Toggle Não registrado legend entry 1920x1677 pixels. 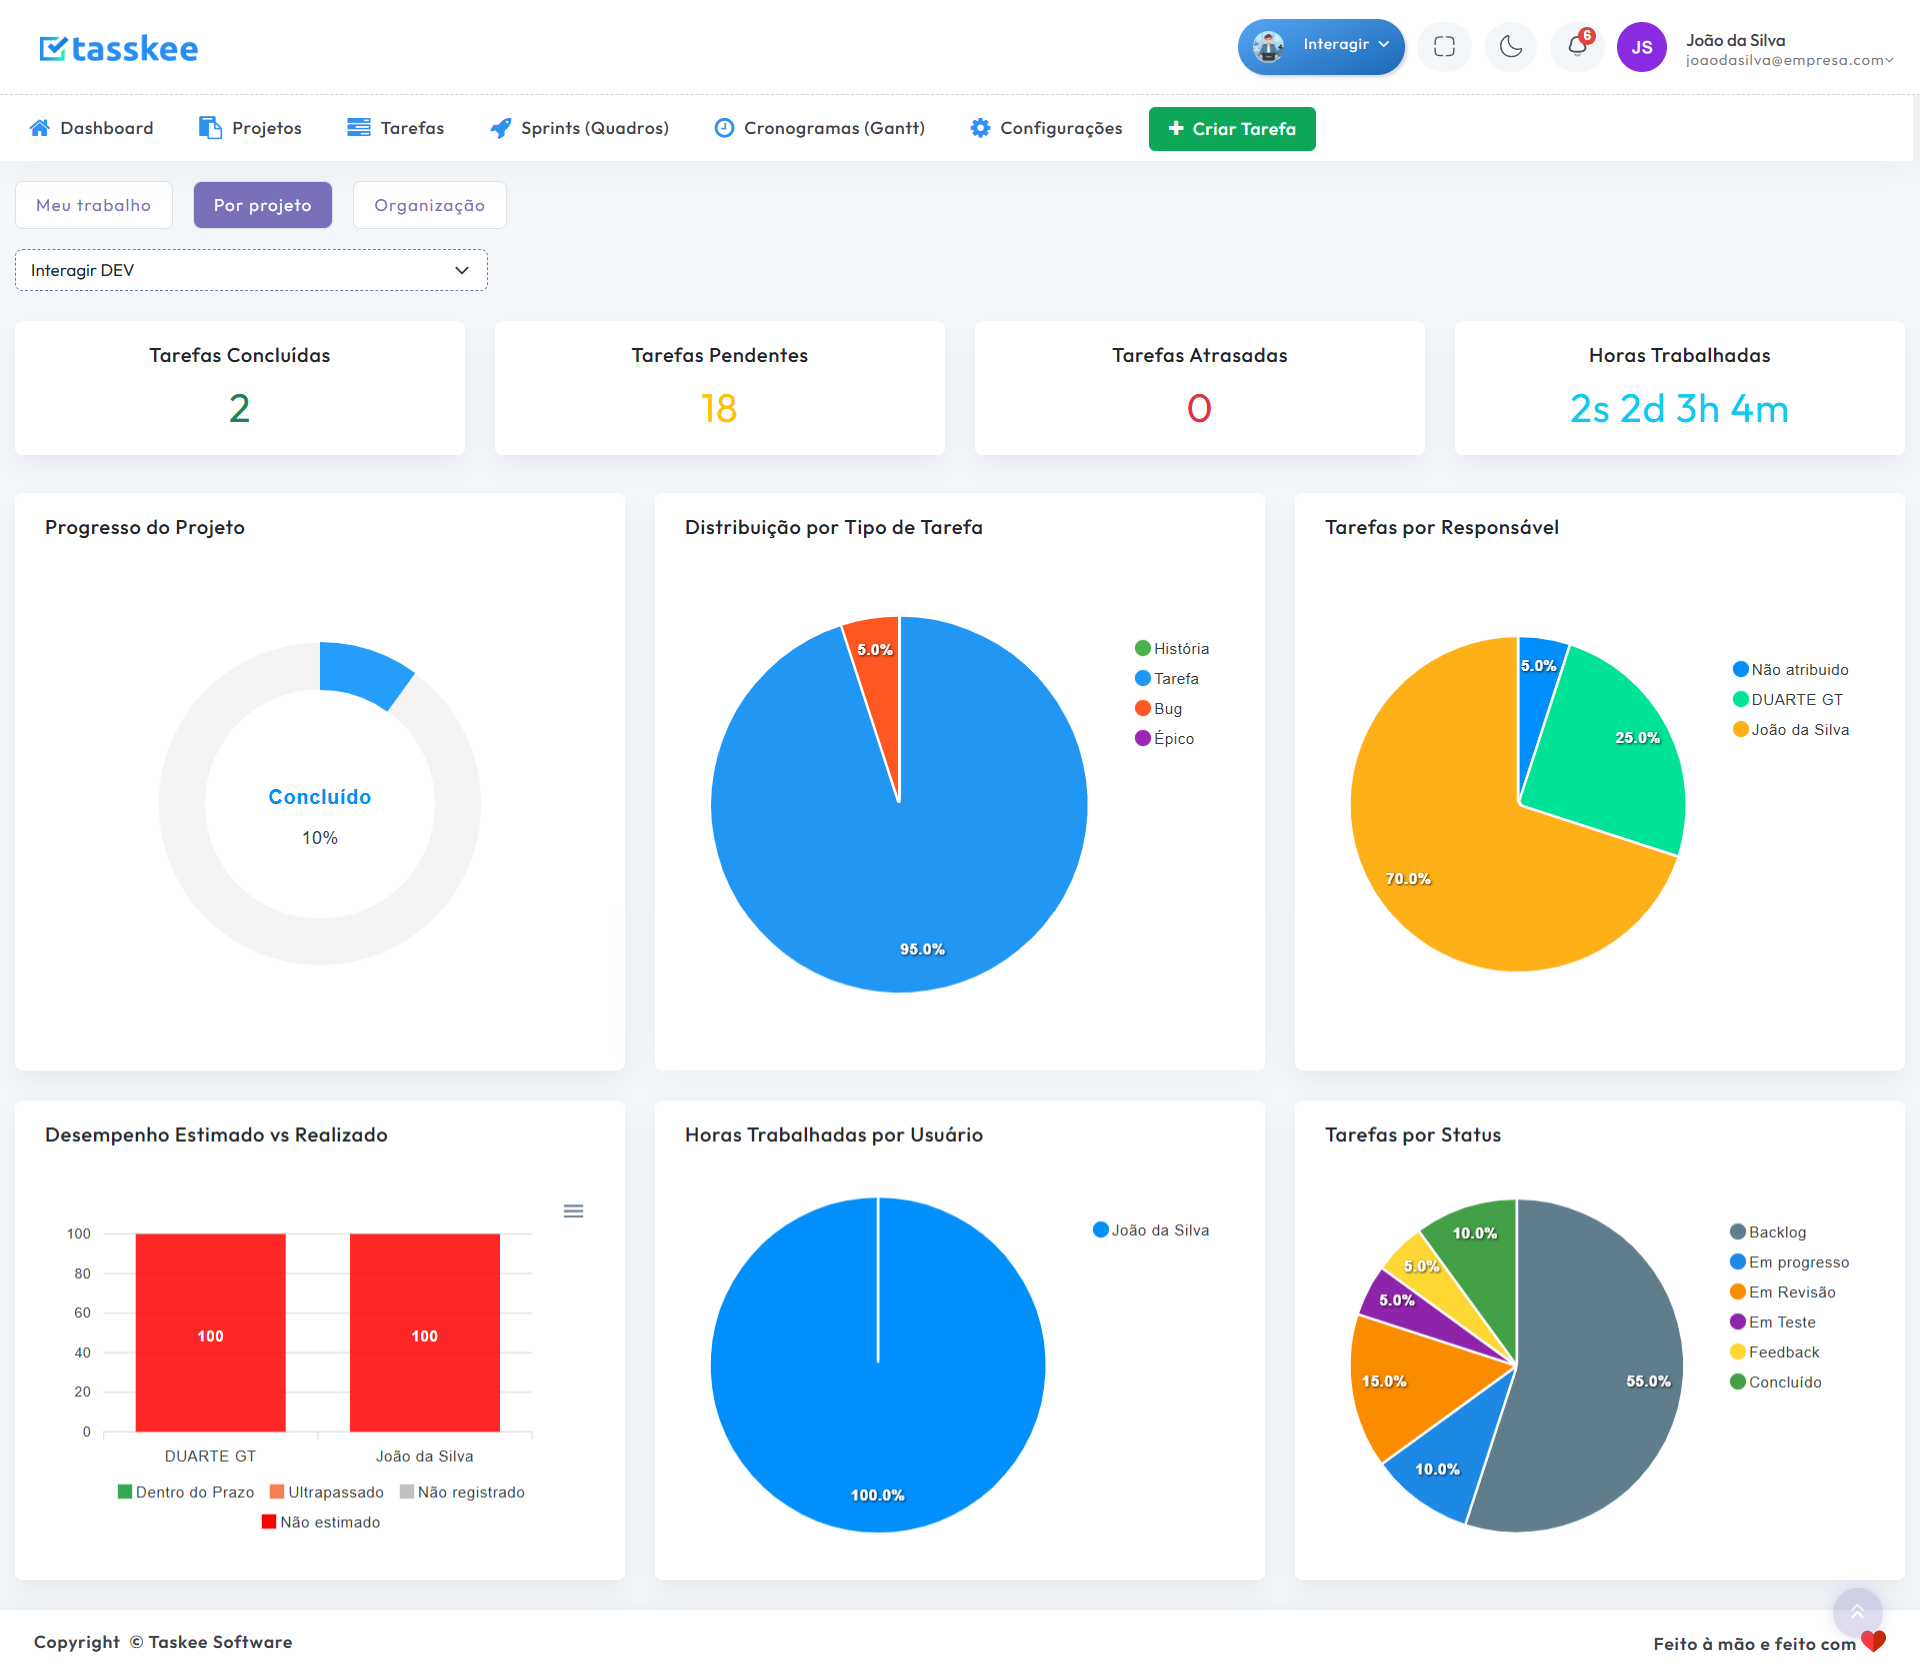click(462, 1492)
